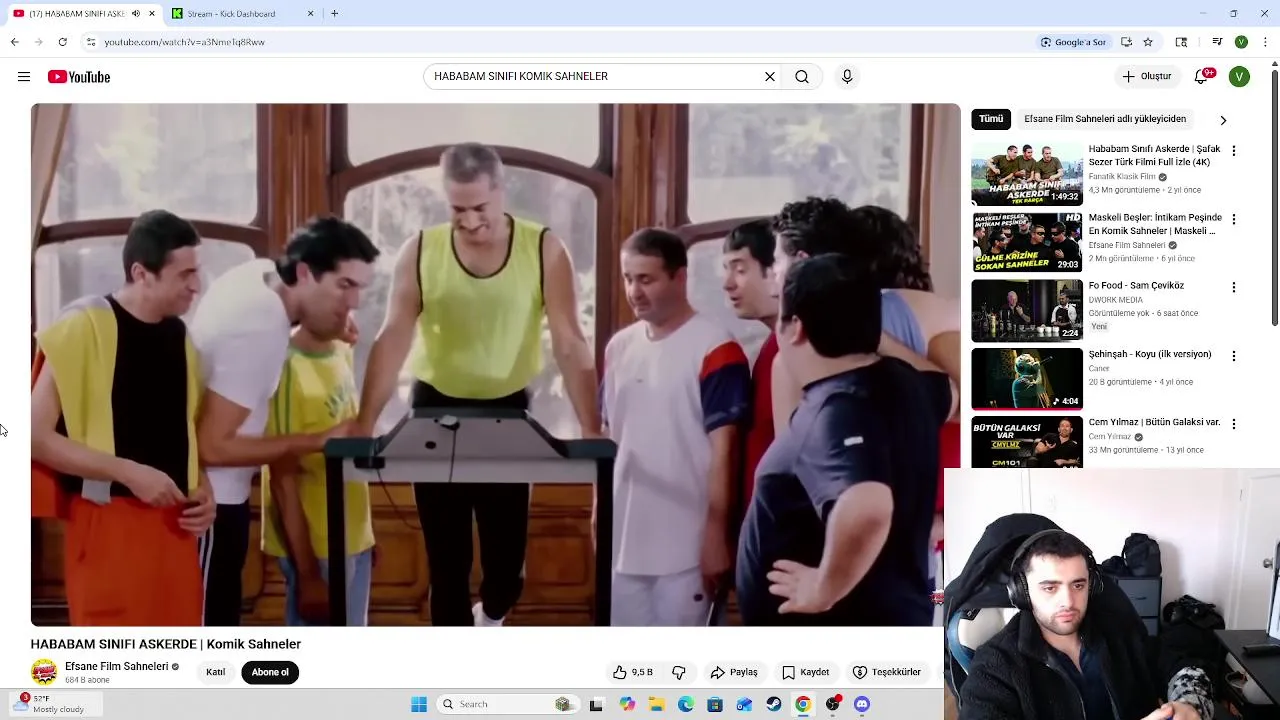Open Windows Start menu
The width and height of the screenshot is (1280, 720).
pos(419,704)
